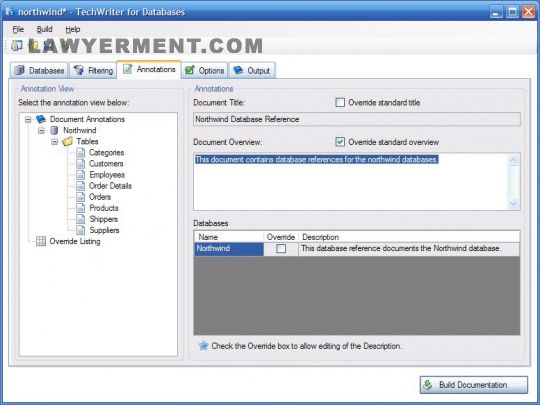Screen dimensions: 540x405
Task: Switch to the Options tab
Action: (x=205, y=71)
